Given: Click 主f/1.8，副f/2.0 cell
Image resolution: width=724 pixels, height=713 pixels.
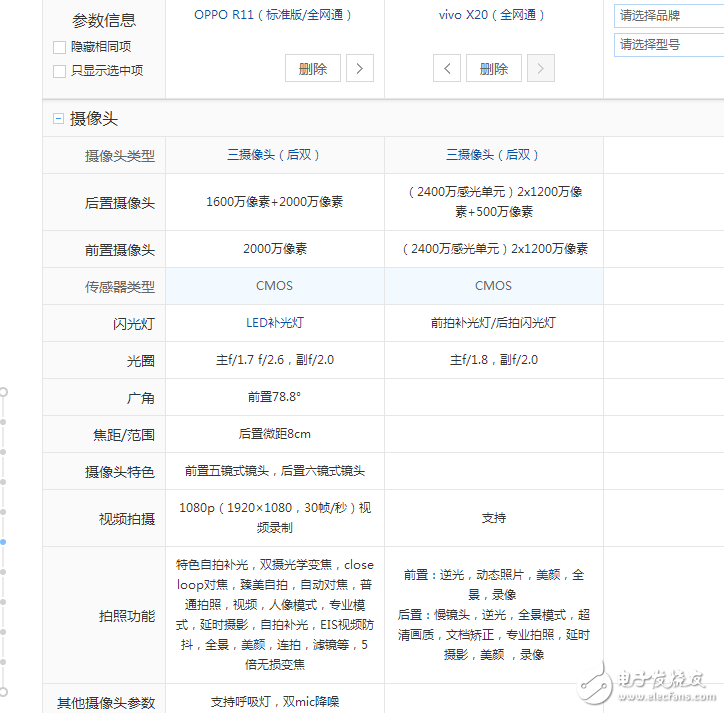Looking at the screenshot, I should point(494,360).
